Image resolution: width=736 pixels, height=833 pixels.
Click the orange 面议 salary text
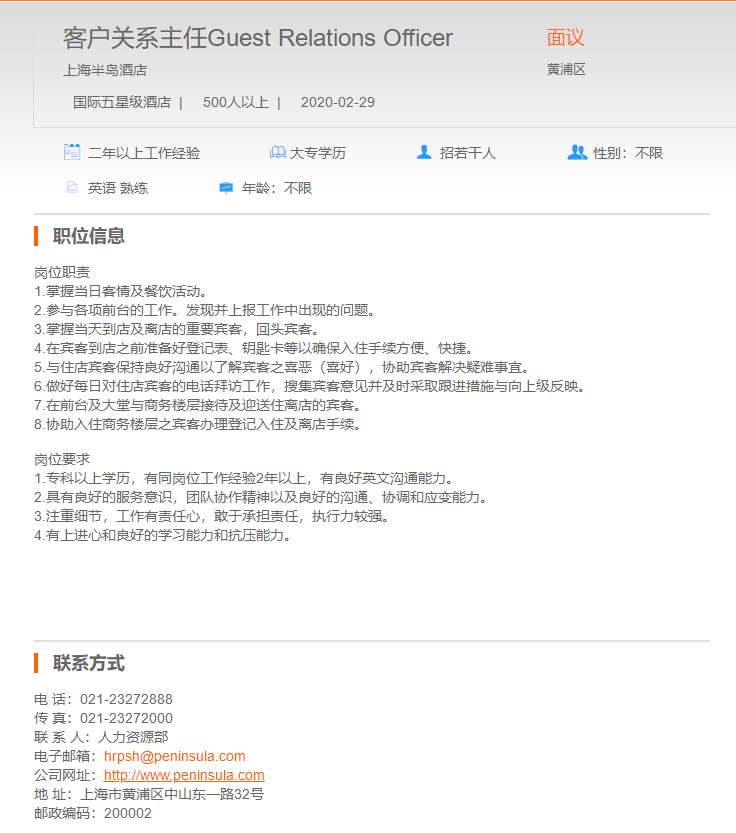click(565, 38)
